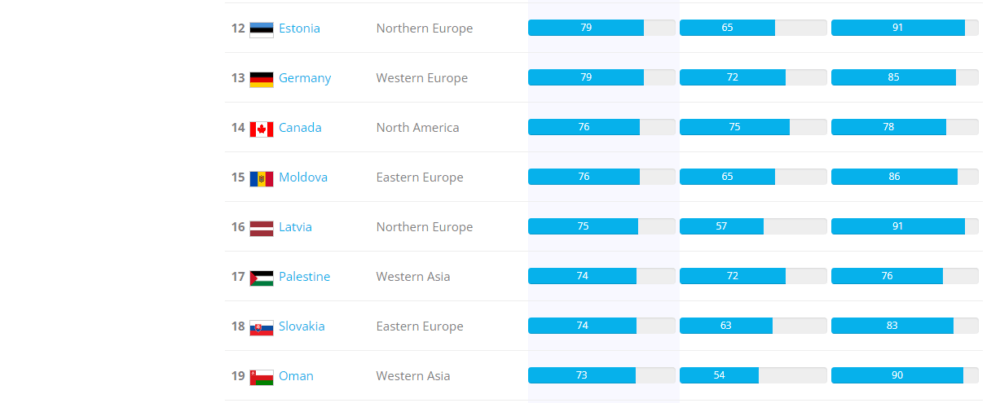1000x403 pixels.
Task: Open the Canada country link
Action: [x=300, y=127]
